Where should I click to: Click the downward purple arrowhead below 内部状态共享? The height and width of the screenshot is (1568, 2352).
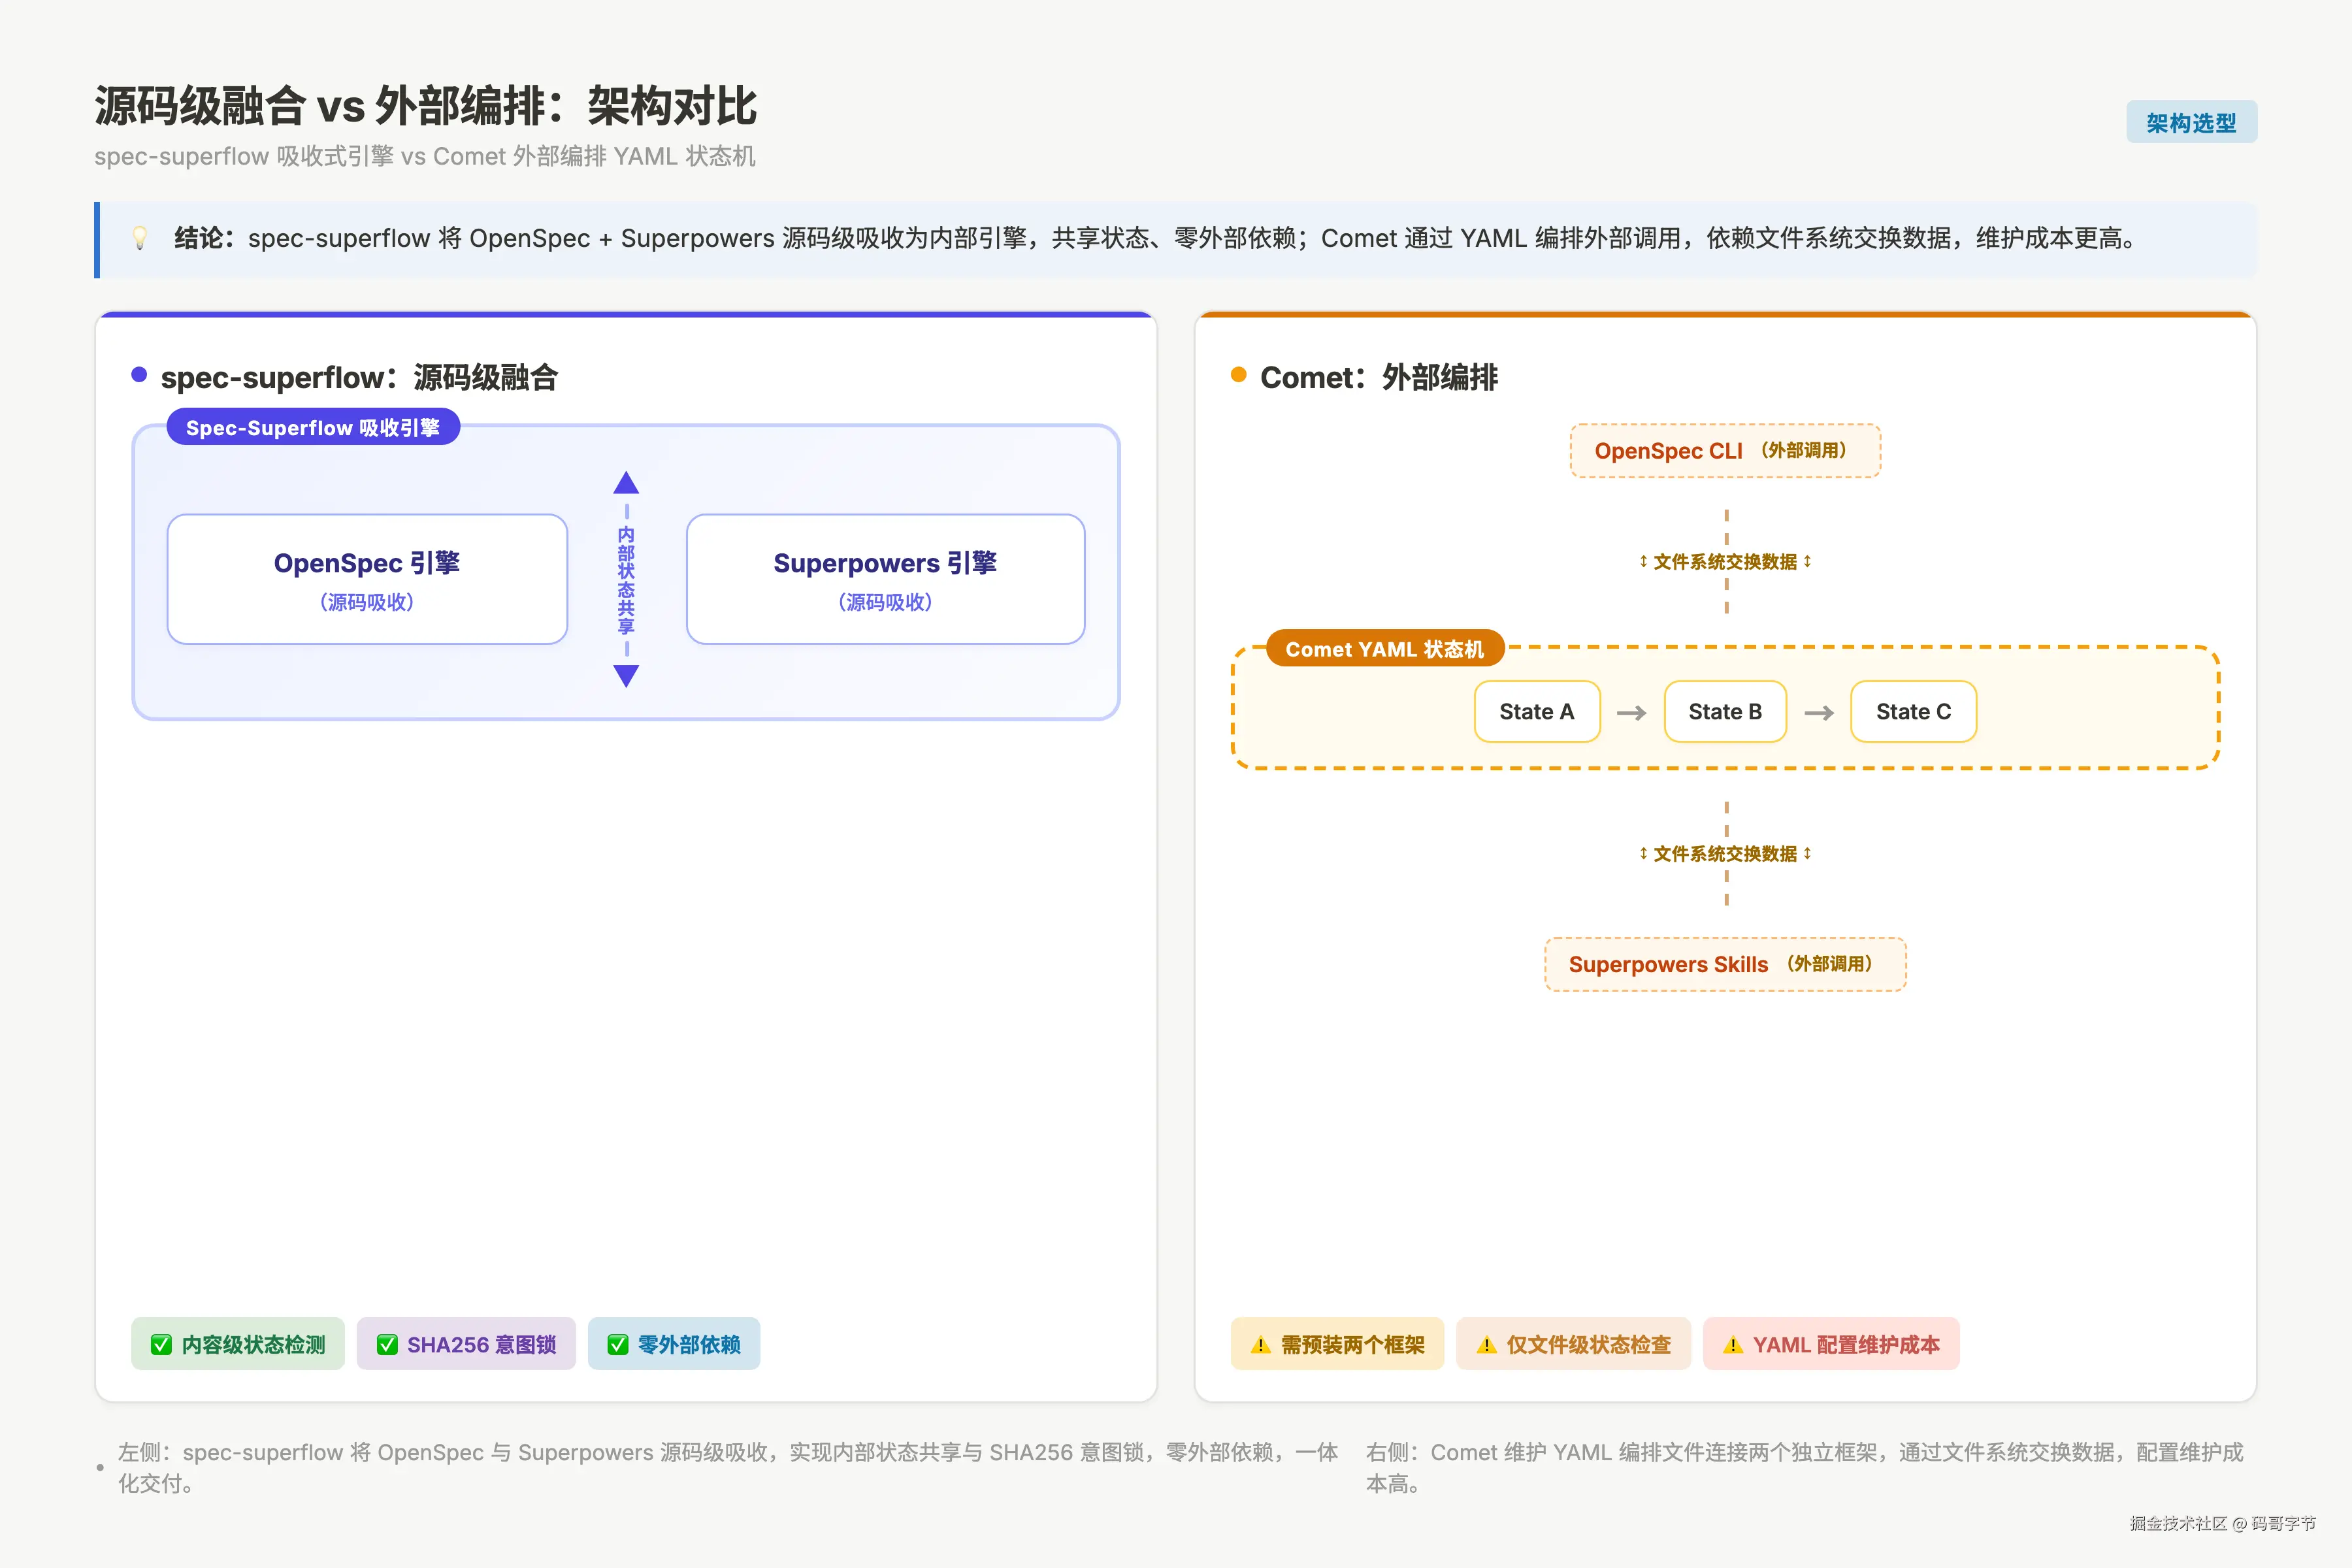pyautogui.click(x=626, y=676)
